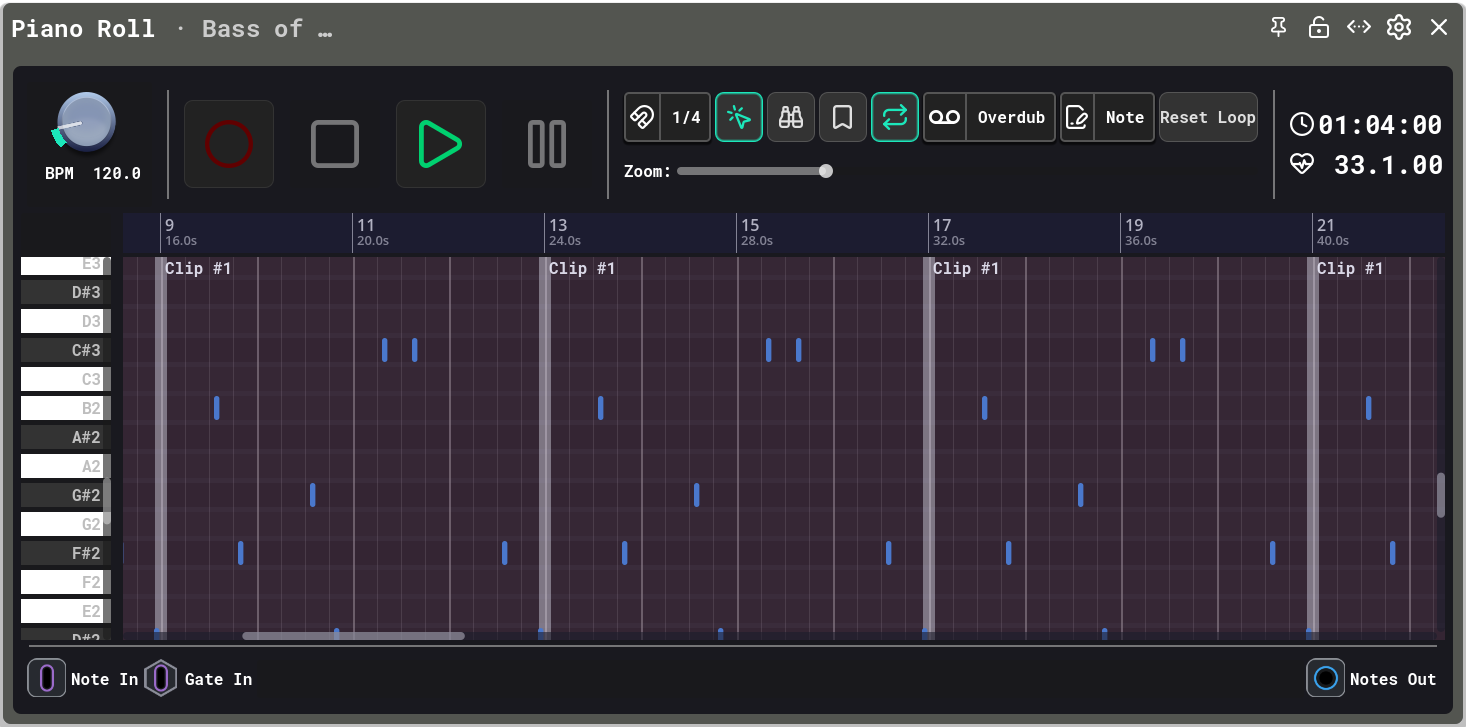
Task: Click the D3 piano key
Action: click(x=66, y=321)
